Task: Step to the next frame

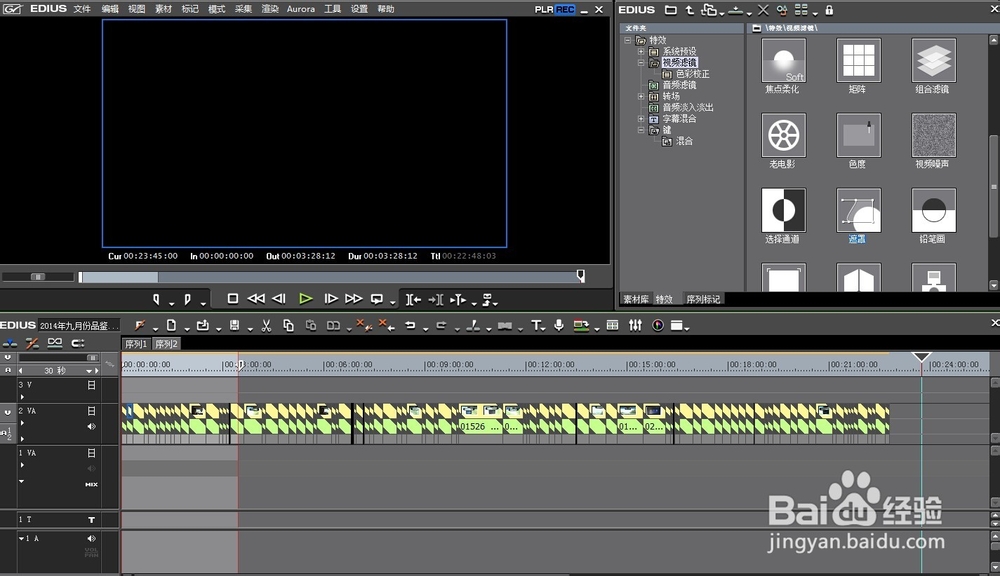Action: coord(330,299)
